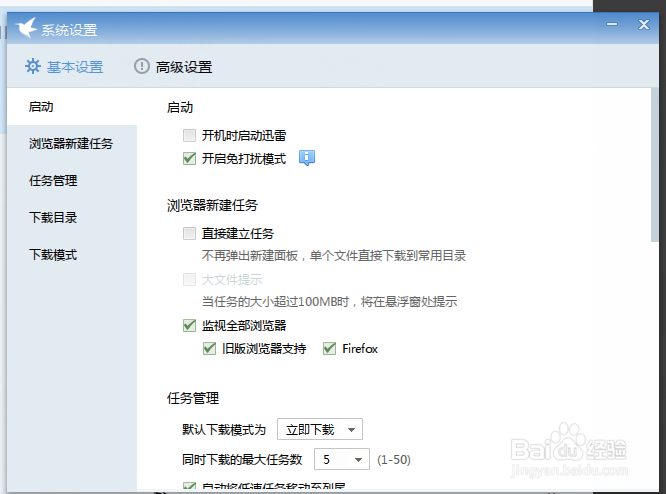
Task: Click the 默认下载模式为 label
Action: 224,429
